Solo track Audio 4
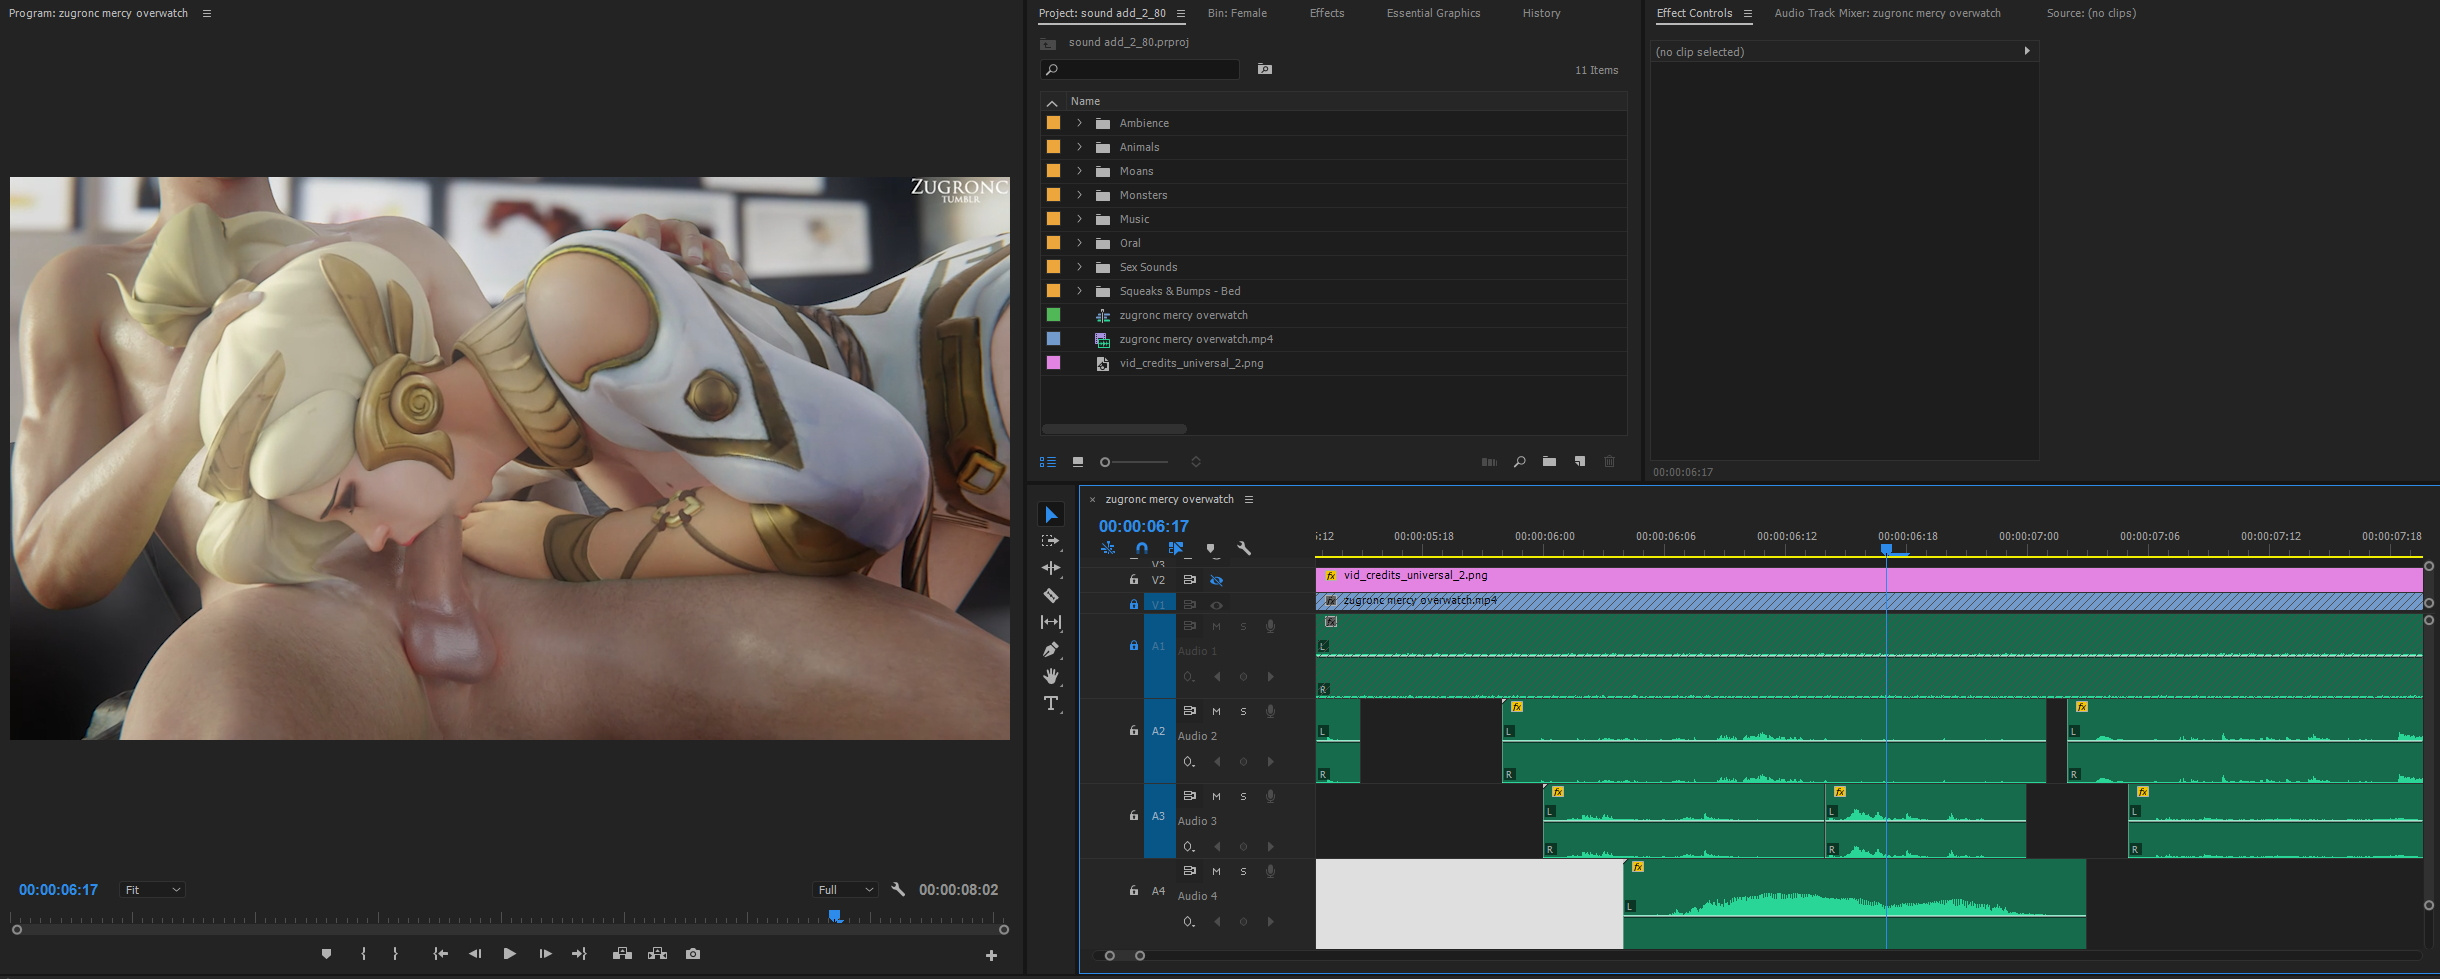This screenshot has width=2440, height=979. click(1243, 871)
